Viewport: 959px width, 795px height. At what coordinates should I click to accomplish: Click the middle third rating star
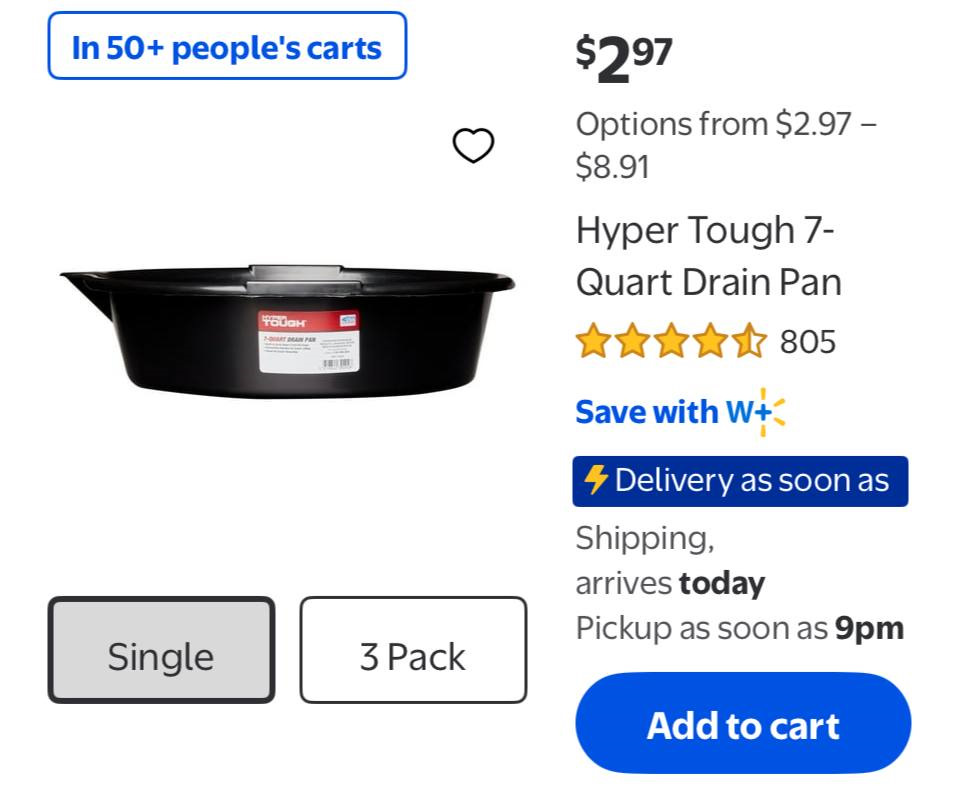(x=671, y=342)
